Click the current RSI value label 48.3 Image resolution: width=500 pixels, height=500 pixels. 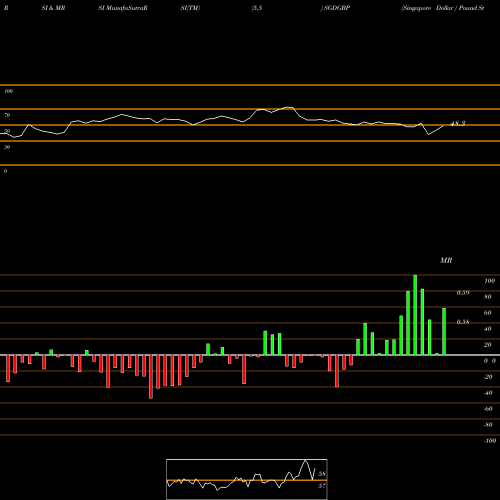click(457, 124)
